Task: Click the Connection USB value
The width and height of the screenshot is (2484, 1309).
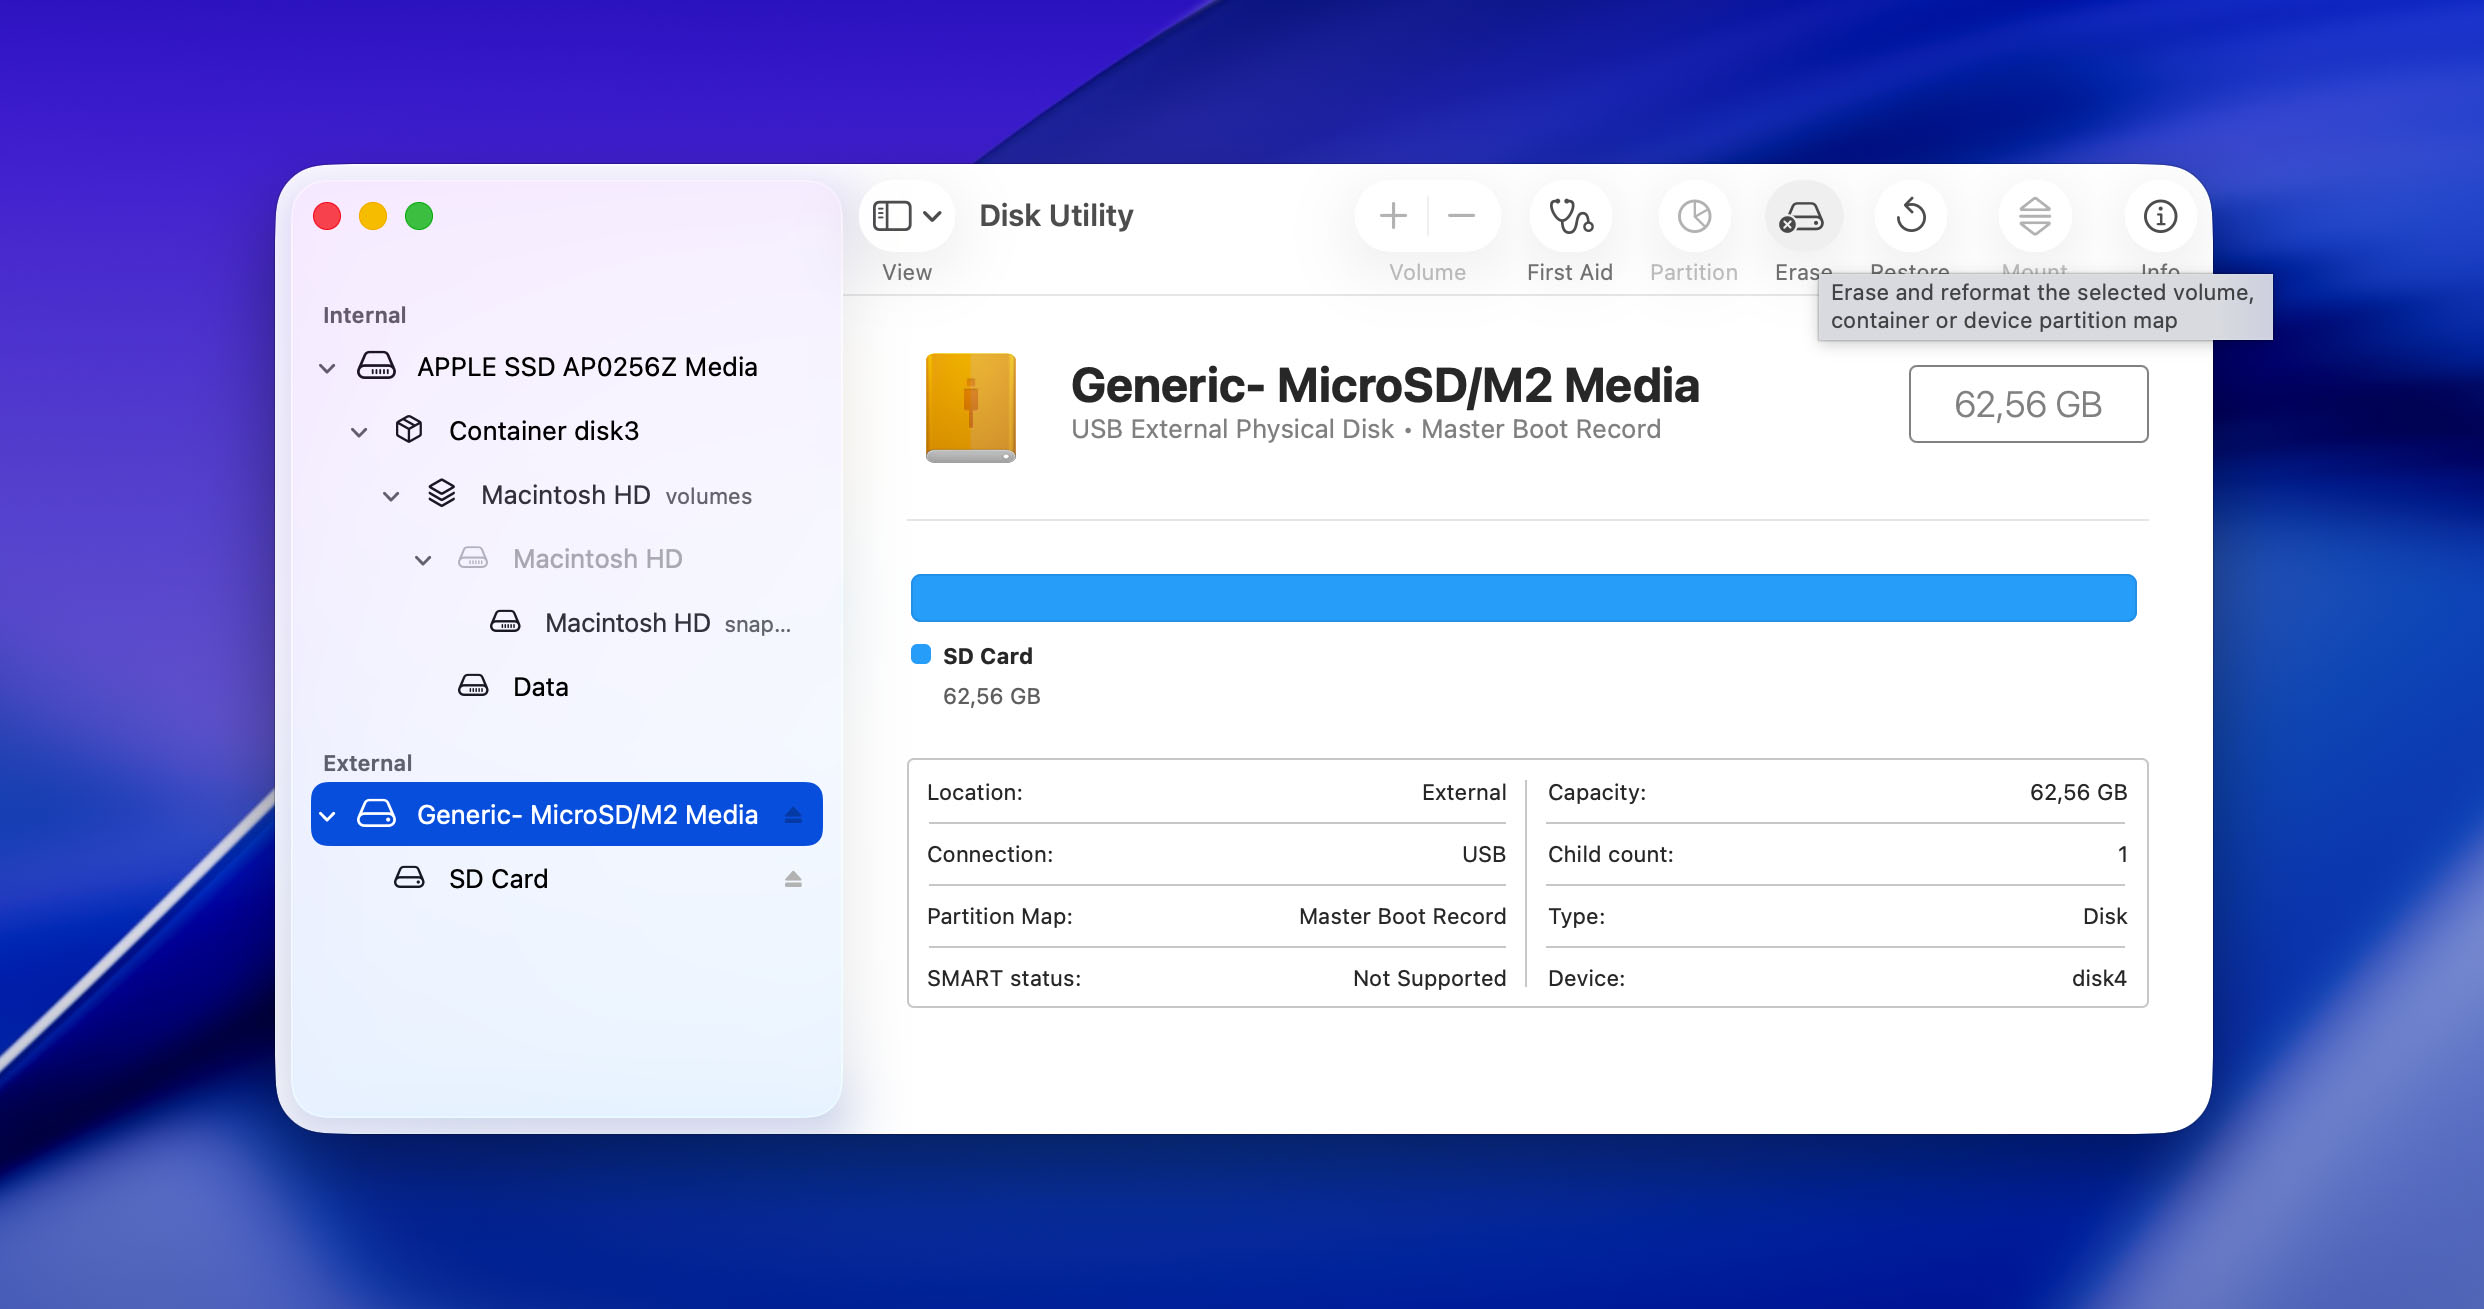Action: [1484, 854]
